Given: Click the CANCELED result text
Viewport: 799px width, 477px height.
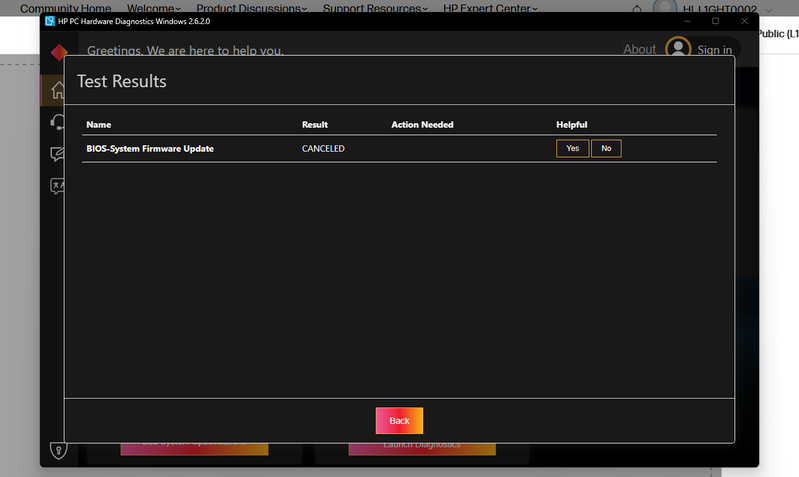Looking at the screenshot, I should click(x=323, y=148).
